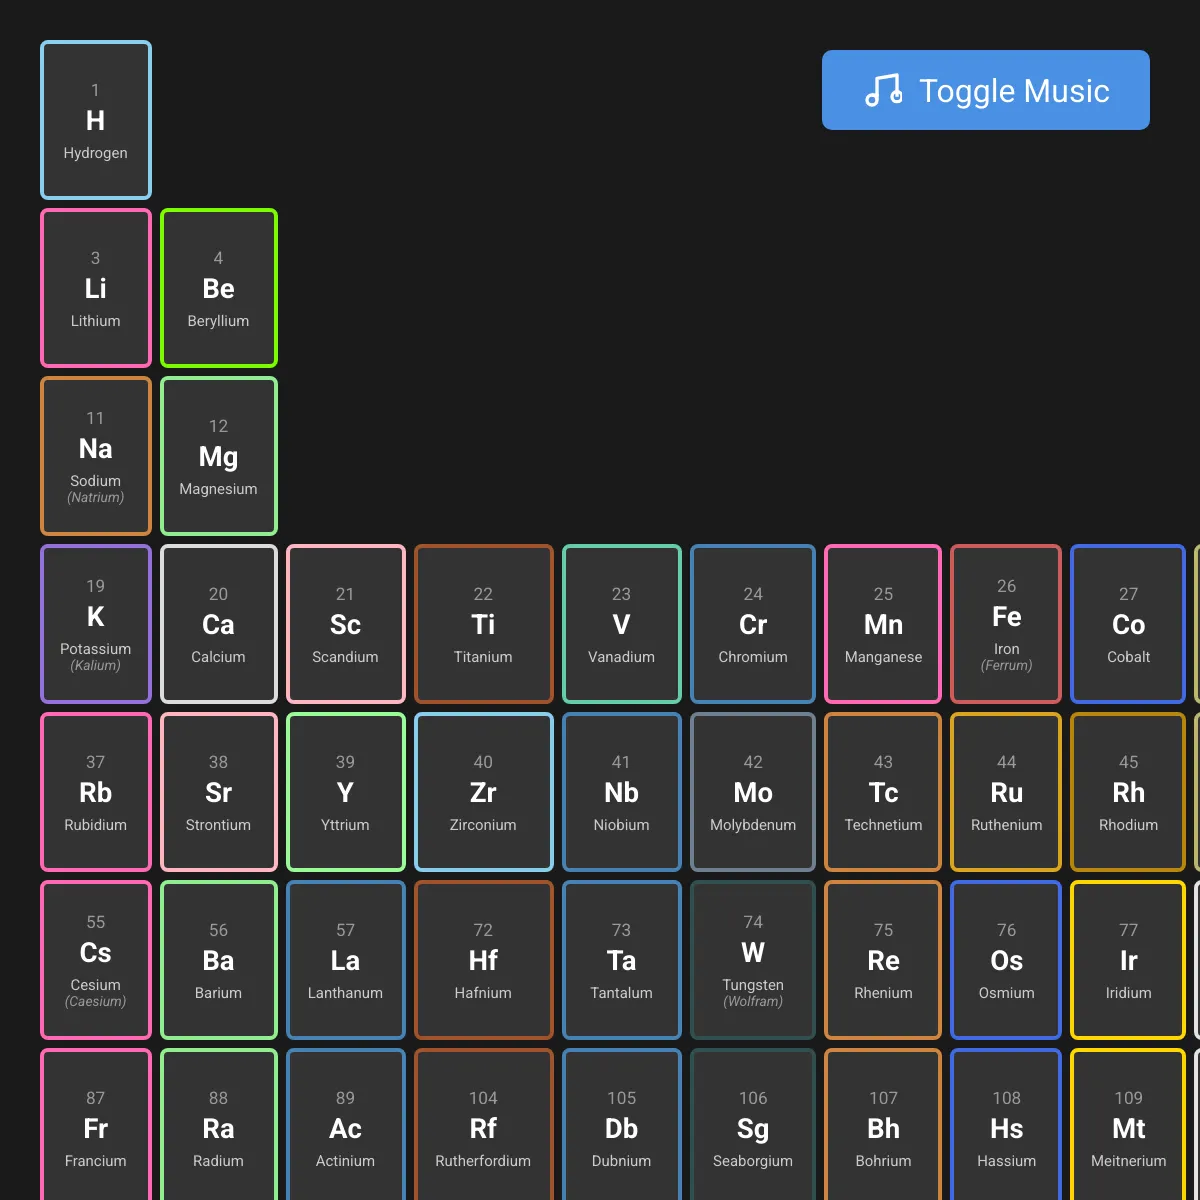The image size is (1200, 1200).
Task: Click the Seaborgium tile
Action: [753, 1125]
